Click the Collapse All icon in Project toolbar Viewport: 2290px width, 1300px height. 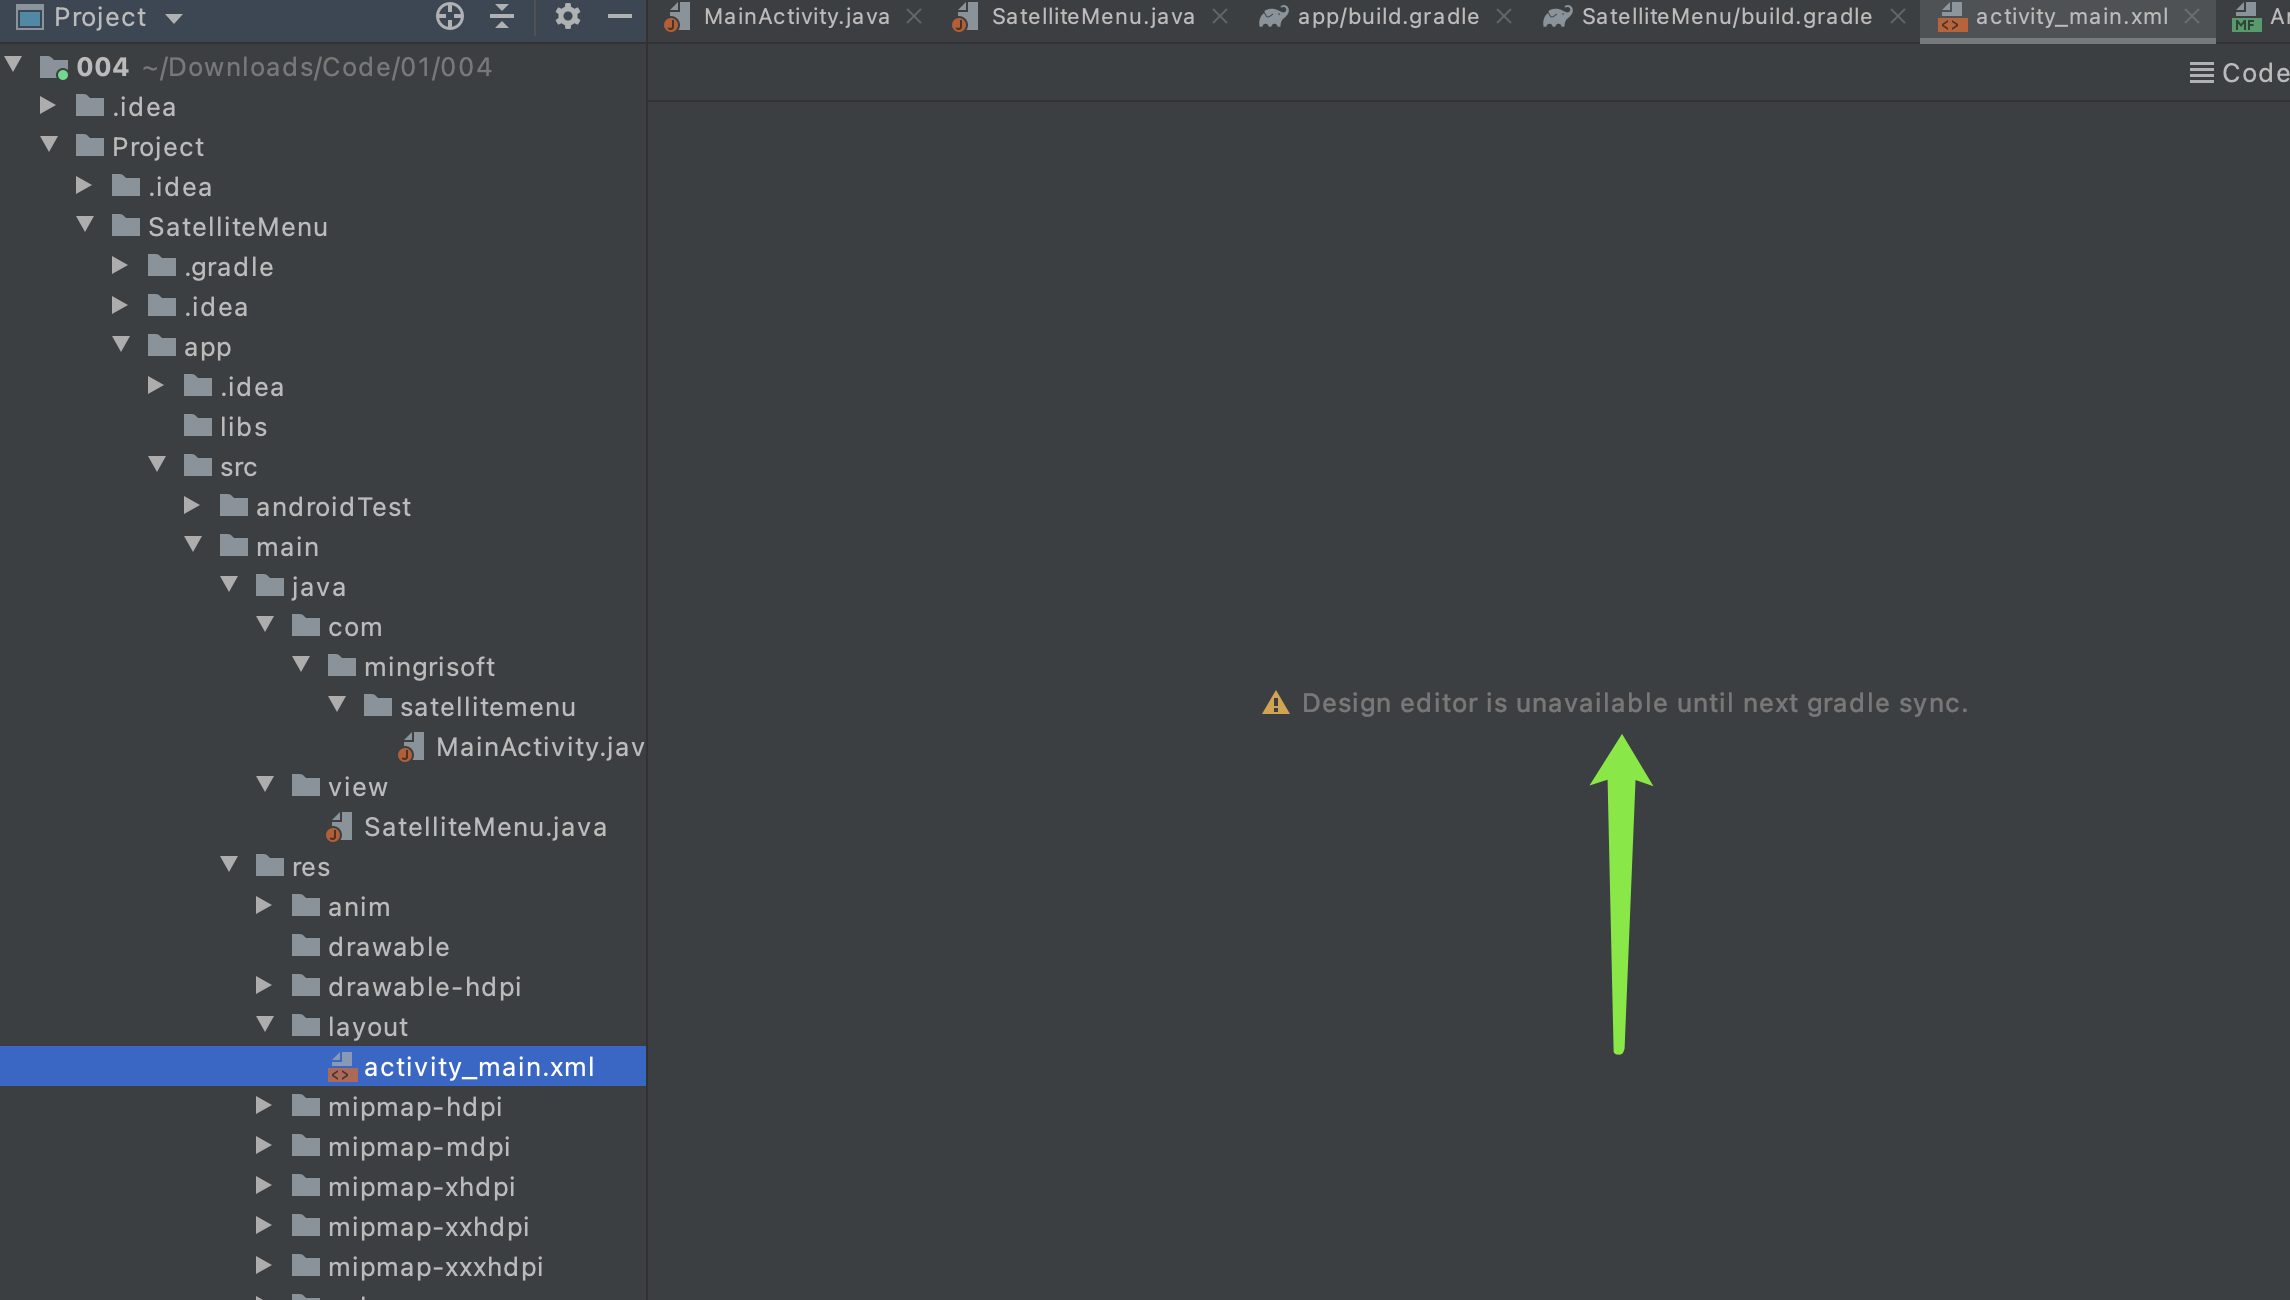[503, 16]
